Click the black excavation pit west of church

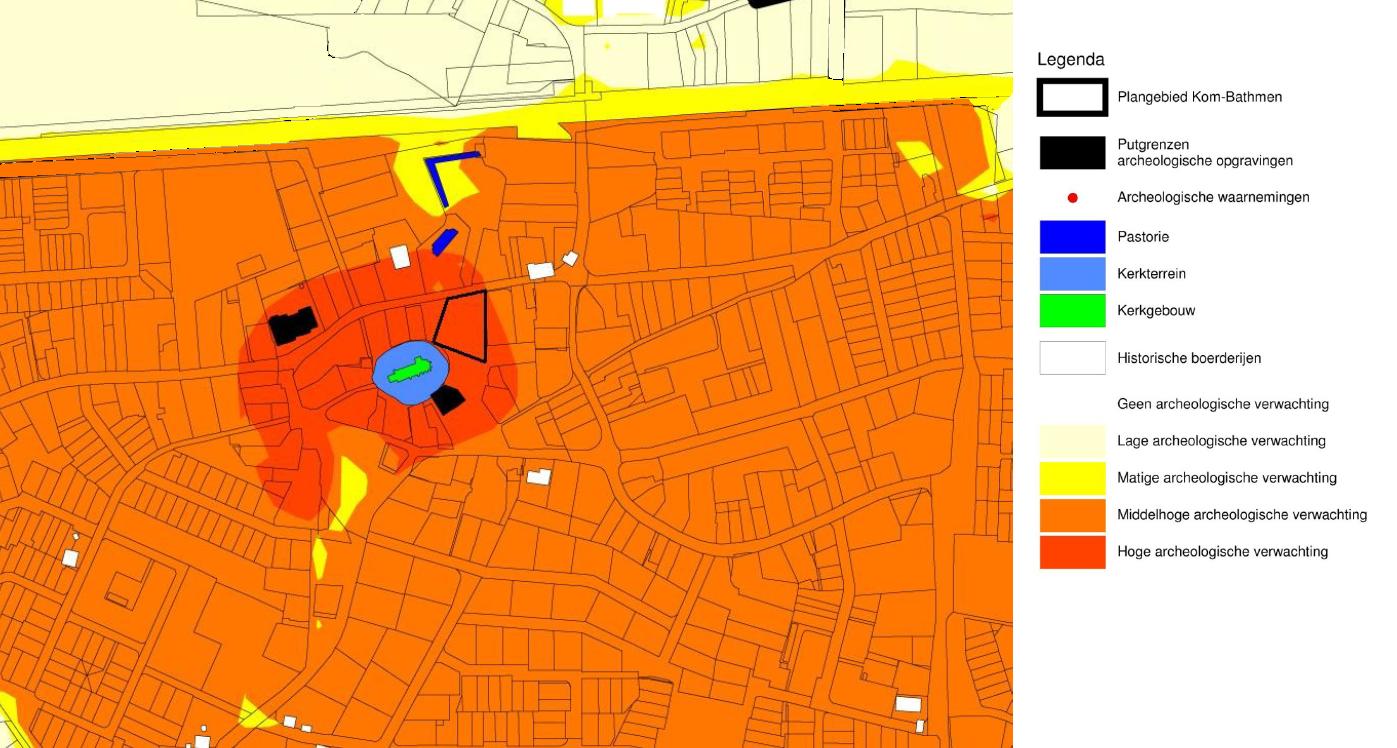click(293, 325)
